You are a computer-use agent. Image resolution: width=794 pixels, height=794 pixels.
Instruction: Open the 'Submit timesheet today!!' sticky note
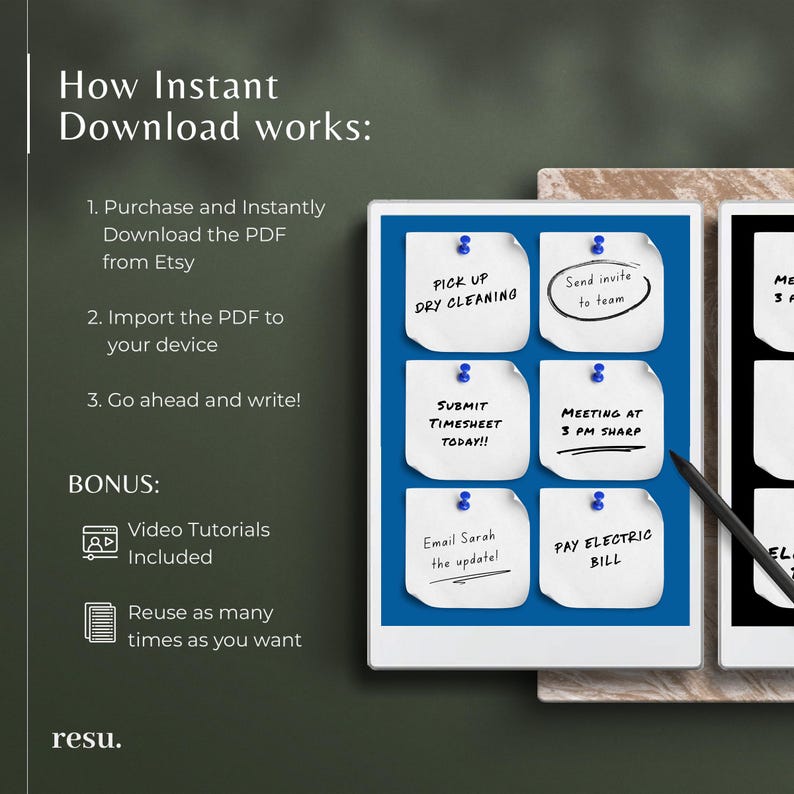coord(467,420)
